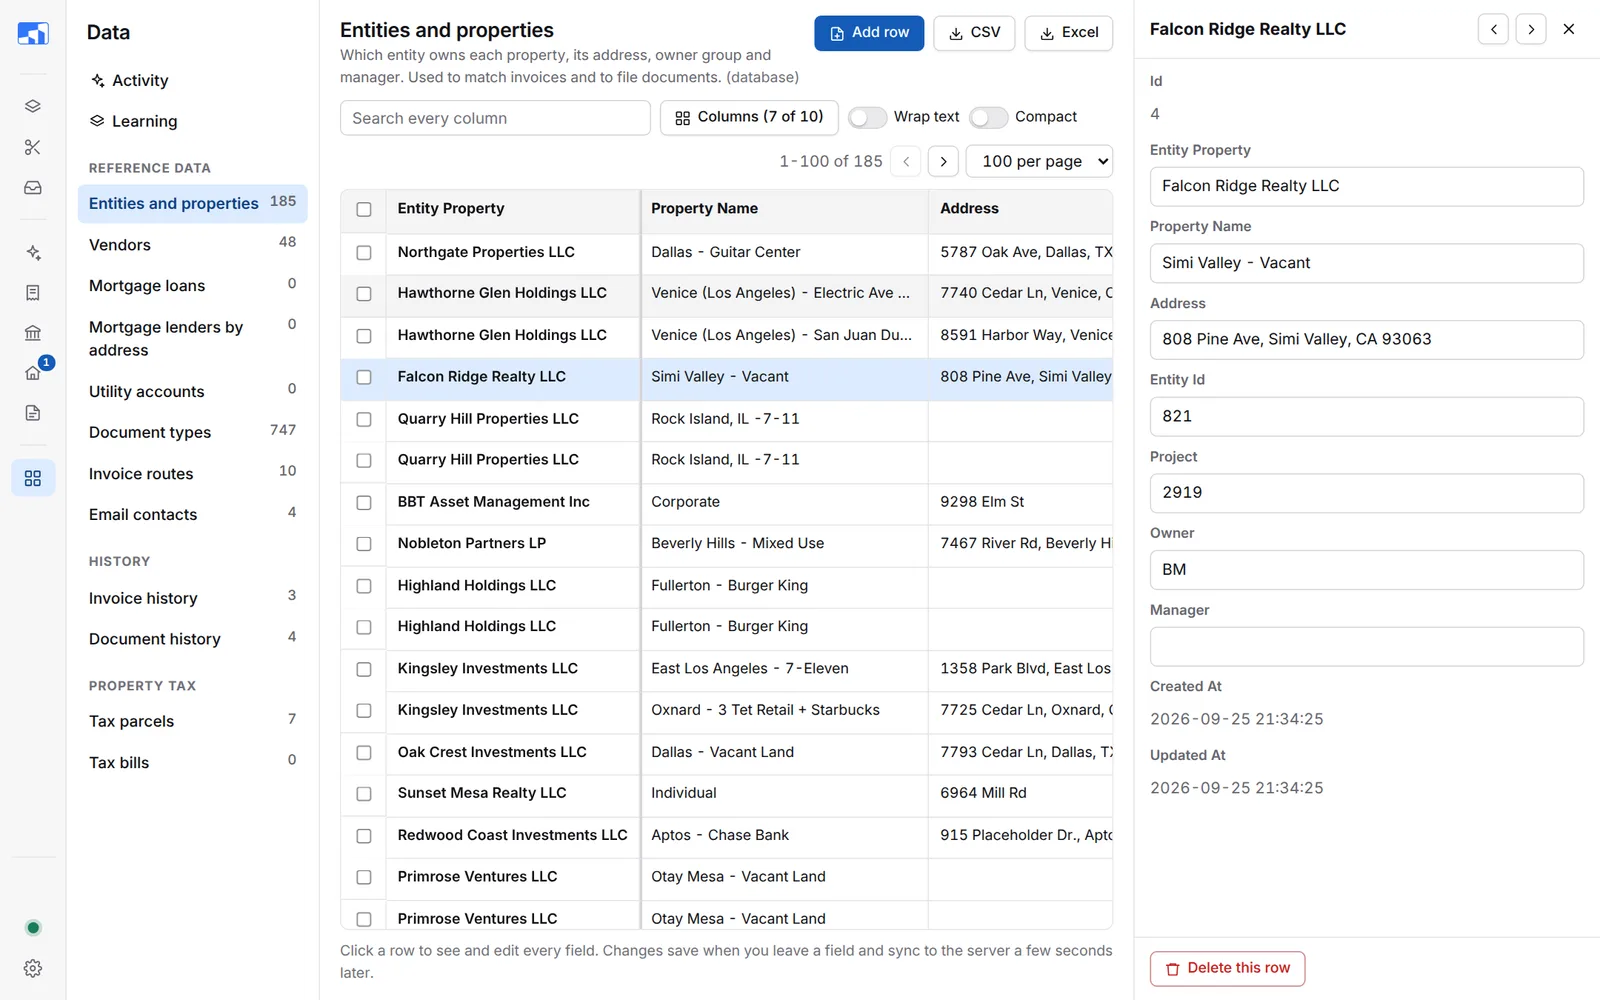The height and width of the screenshot is (1000, 1600).
Task: Open the layers icon in the sidebar
Action: point(33,106)
